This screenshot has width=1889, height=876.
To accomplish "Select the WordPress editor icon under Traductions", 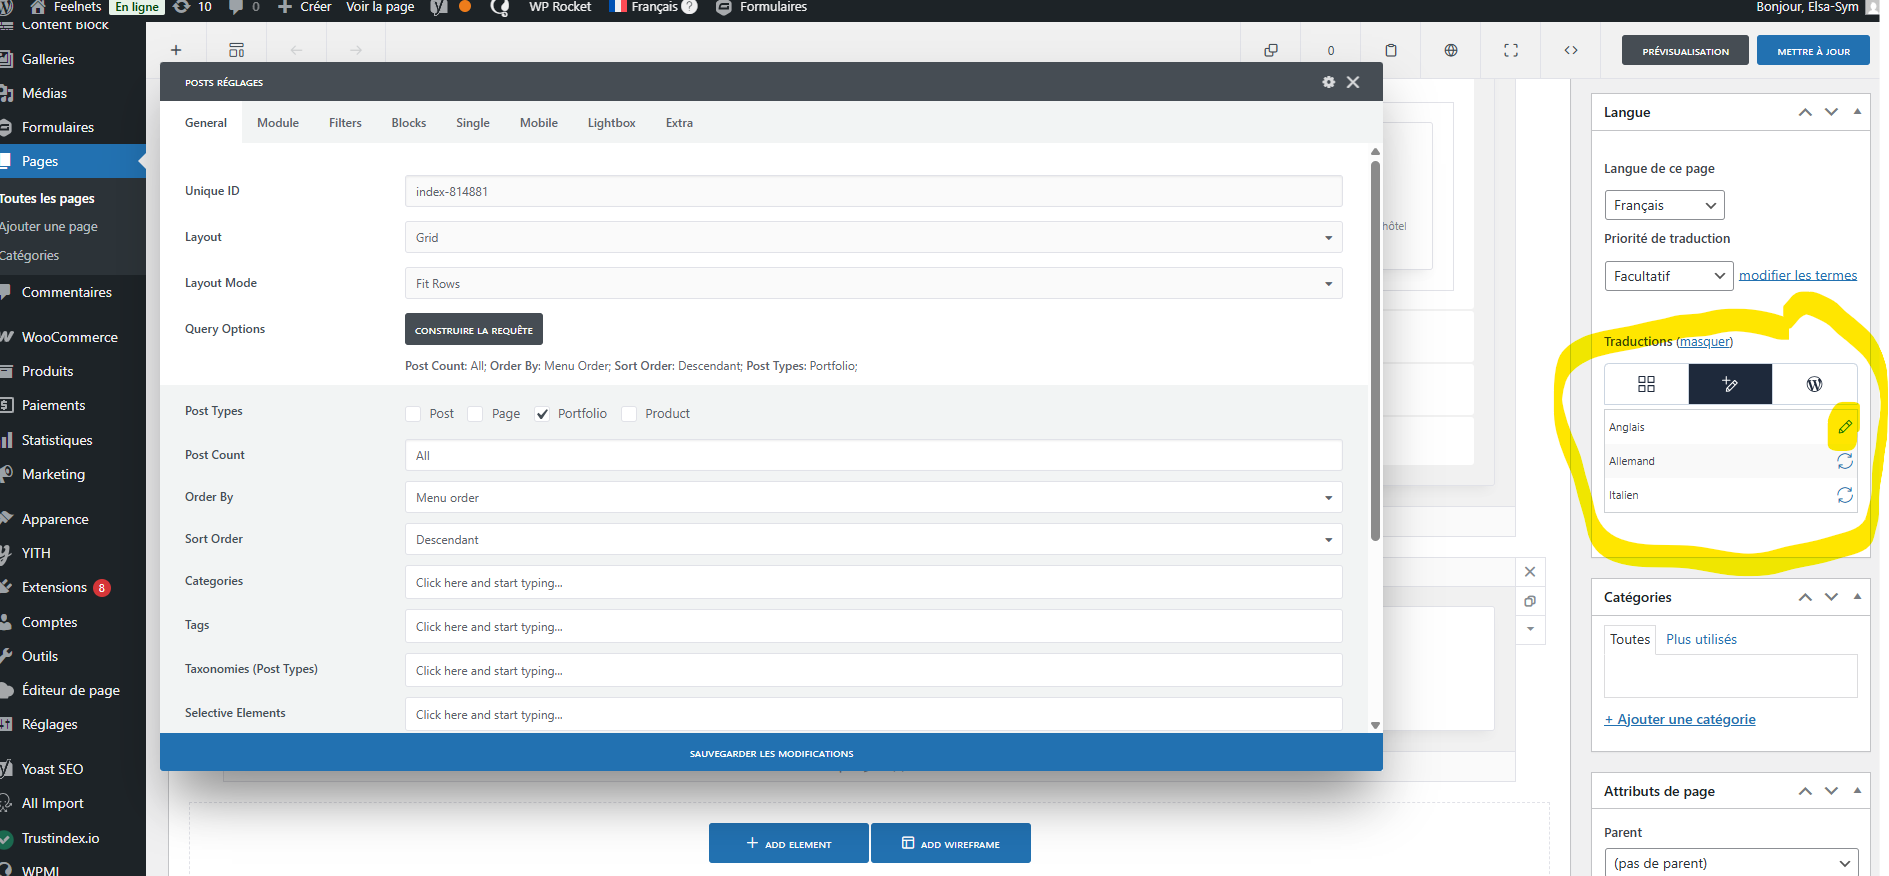I will point(1814,384).
